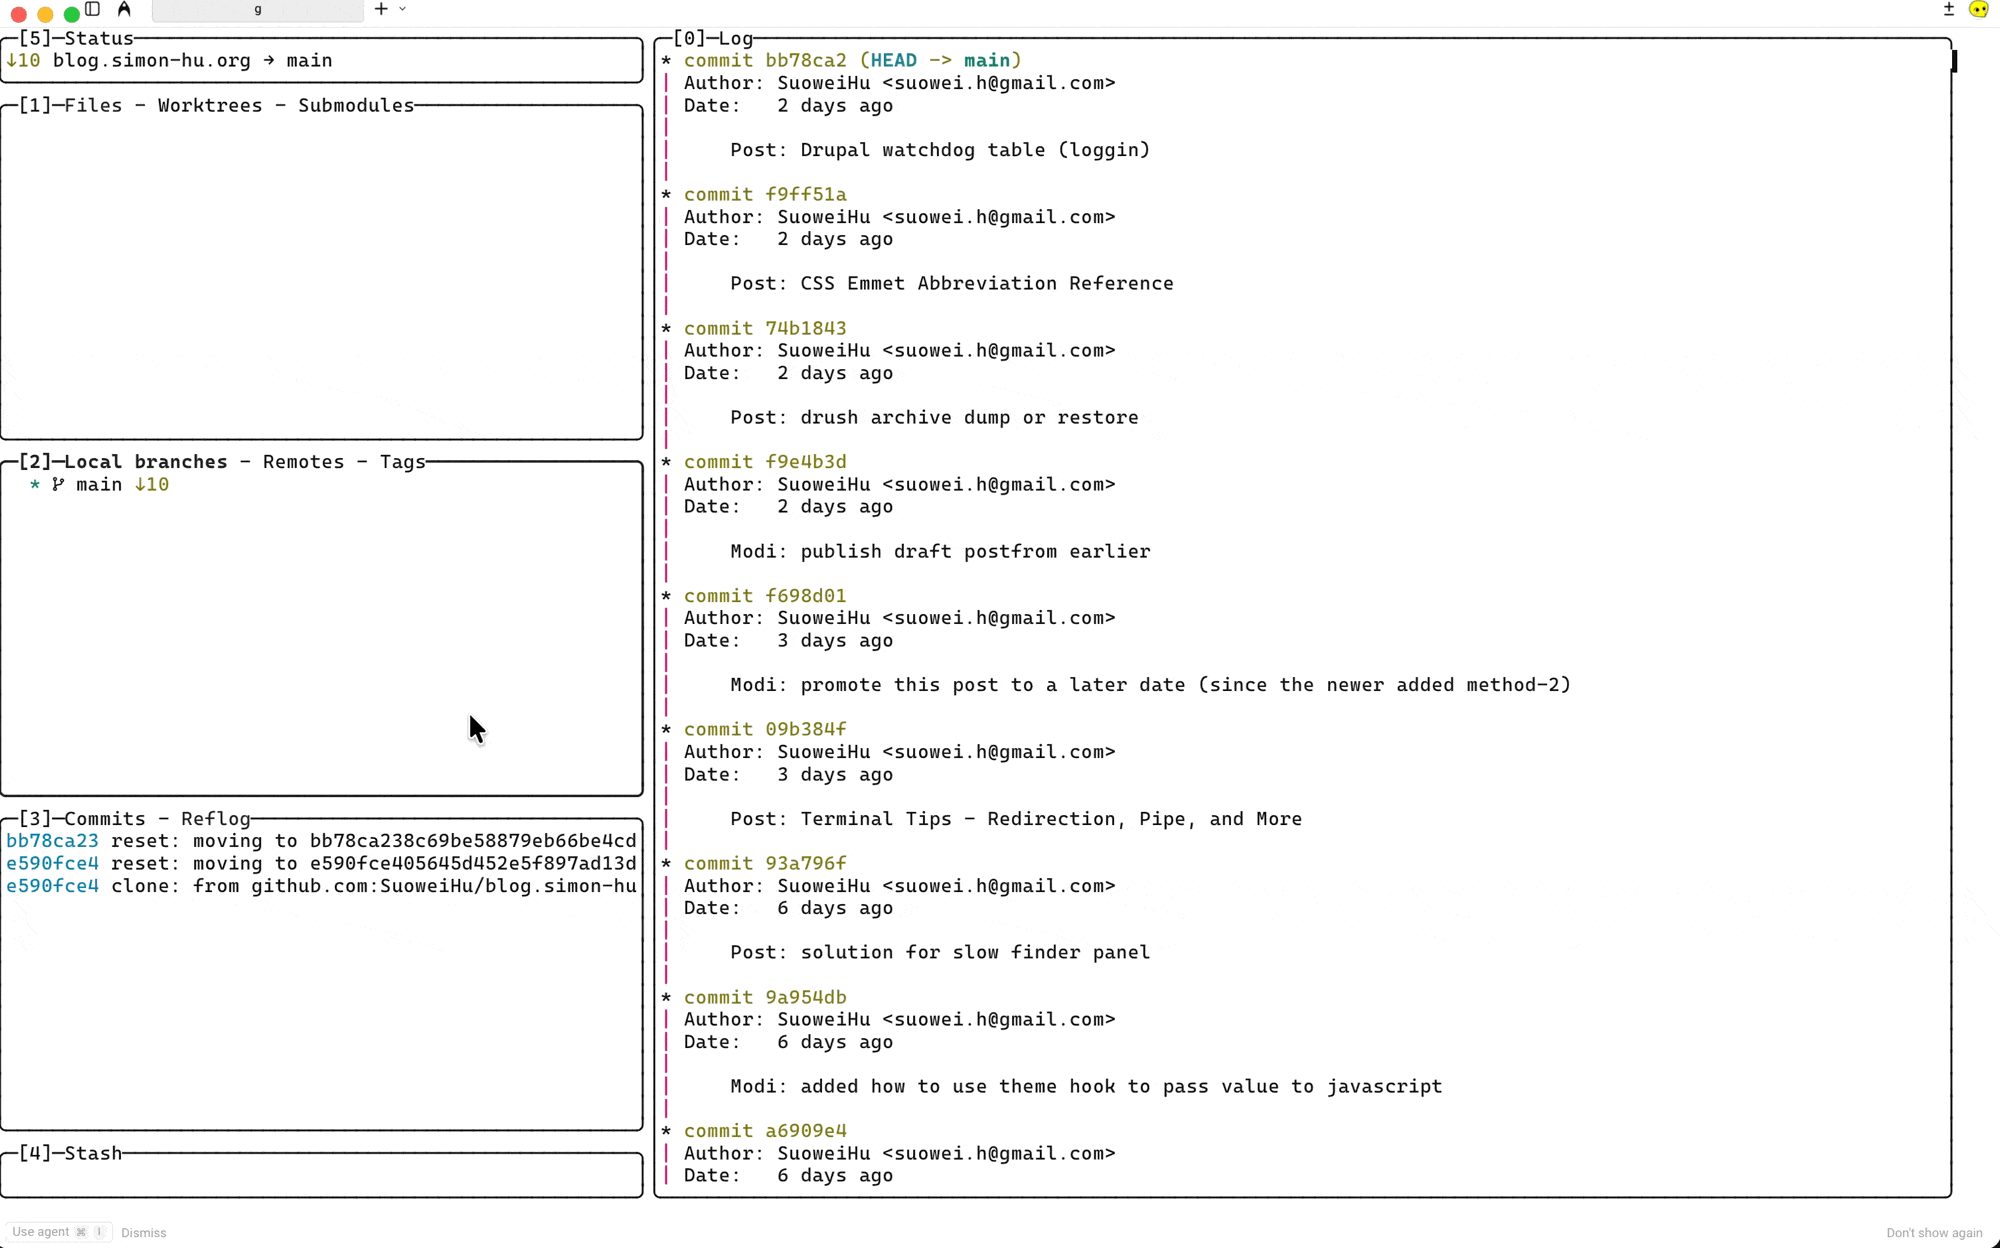Select reflog entry bb78ca23 reset
The width and height of the screenshot is (2000, 1248).
(x=320, y=841)
